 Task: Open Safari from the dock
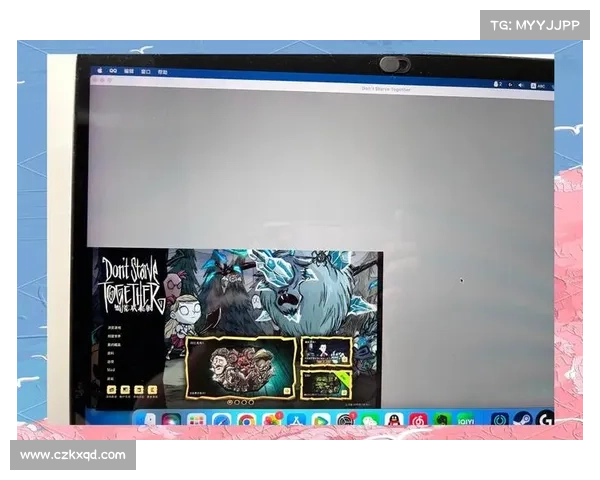pyautogui.click(x=222, y=421)
